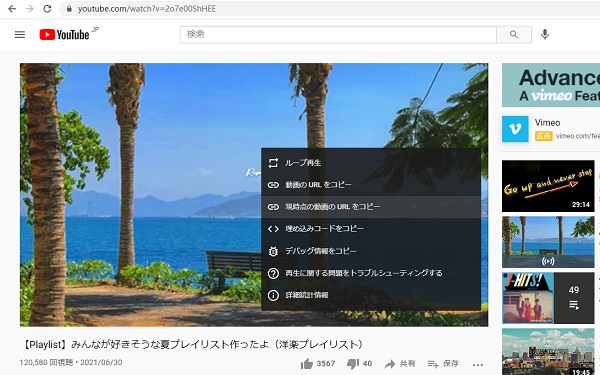Click the browser forward arrow
The width and height of the screenshot is (600, 375).
pos(29,9)
